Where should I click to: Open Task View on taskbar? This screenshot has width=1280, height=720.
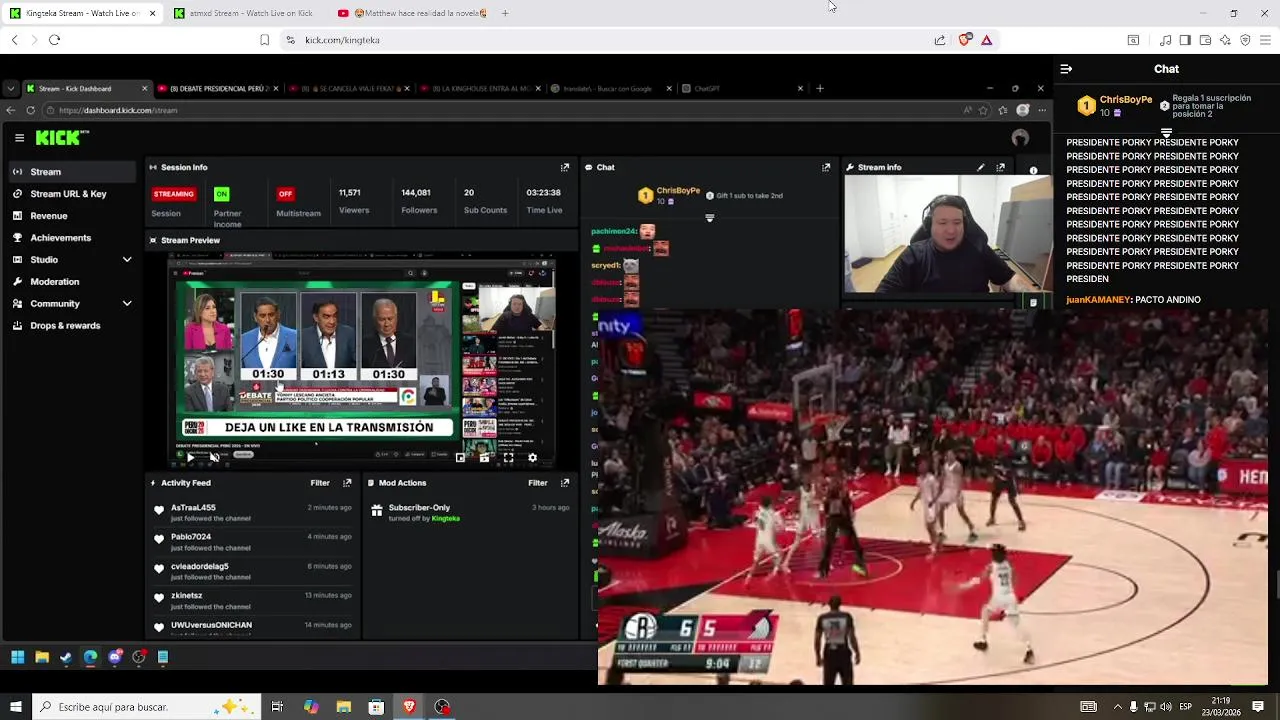(277, 707)
